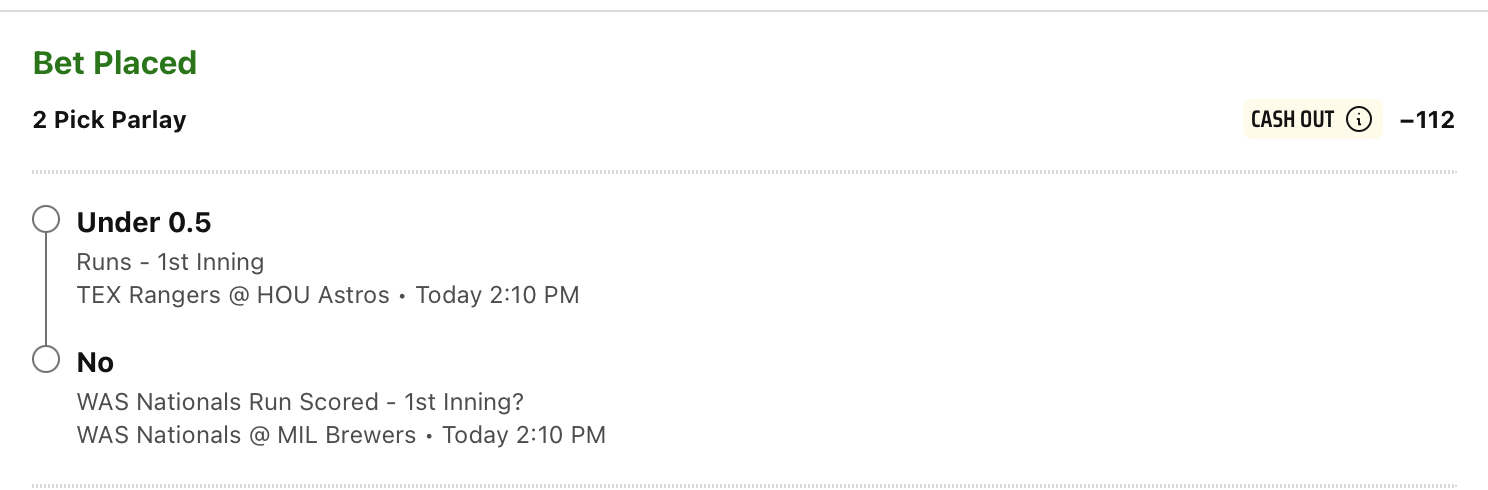
Task: Click the Runs - 1st Inning market text
Action: (x=170, y=262)
